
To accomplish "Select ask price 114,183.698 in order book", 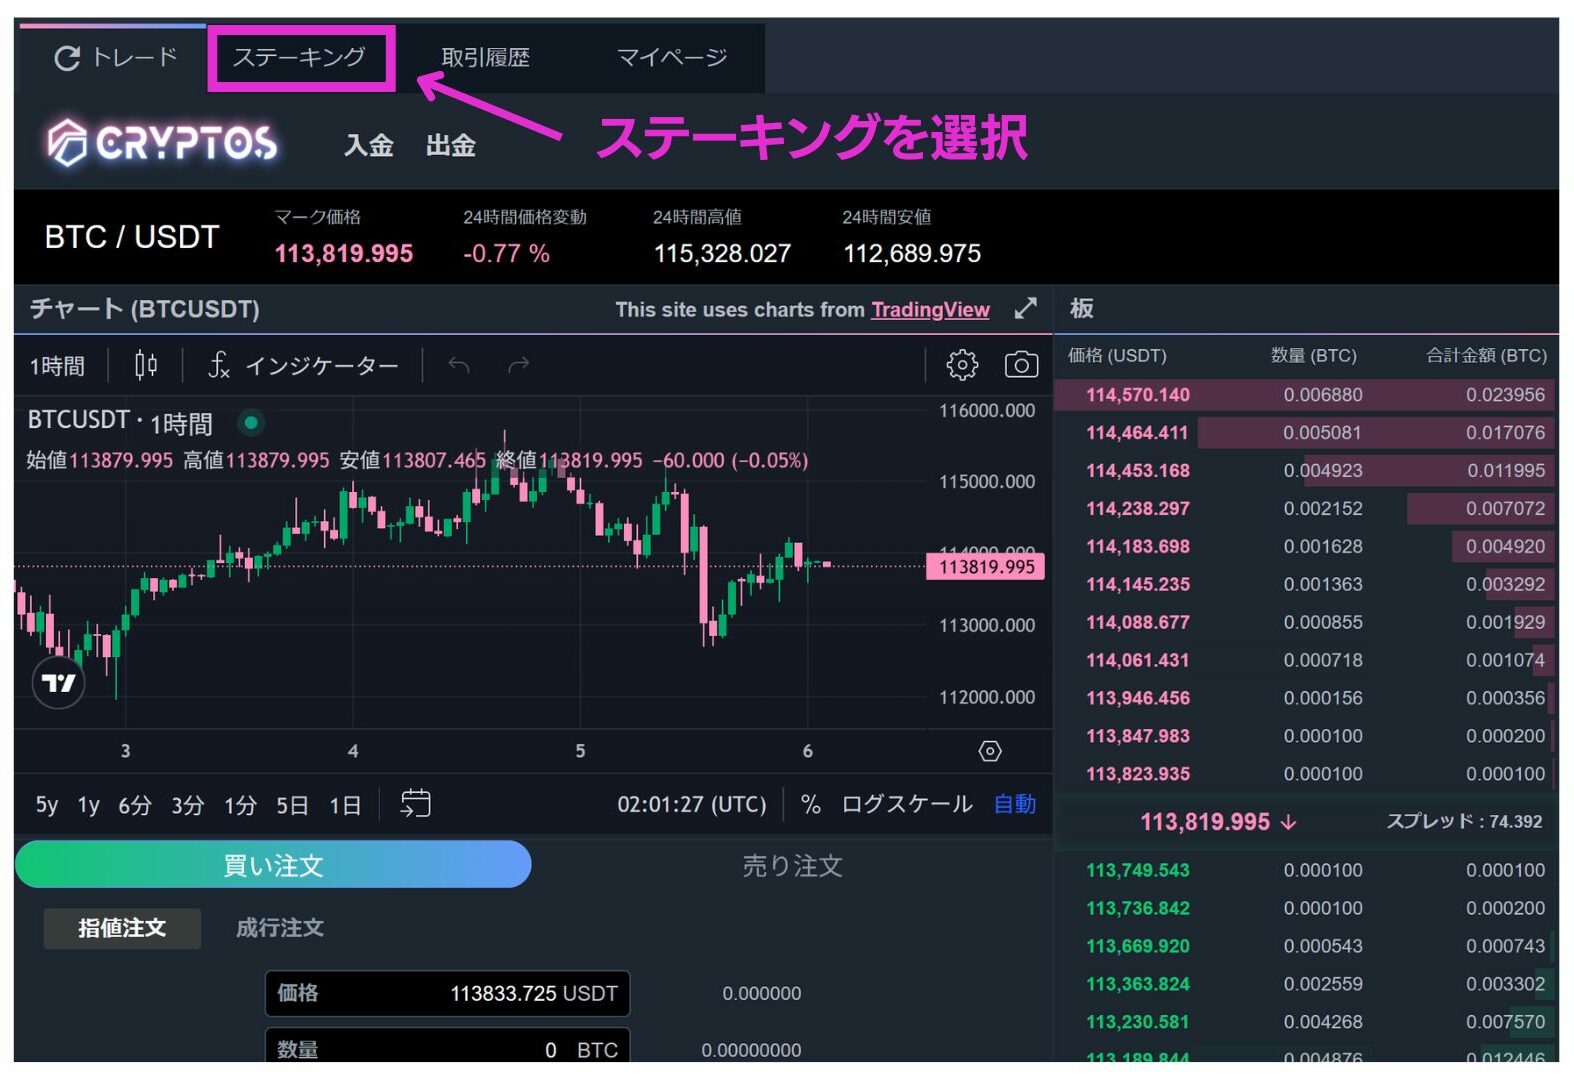I will pos(1138,547).
